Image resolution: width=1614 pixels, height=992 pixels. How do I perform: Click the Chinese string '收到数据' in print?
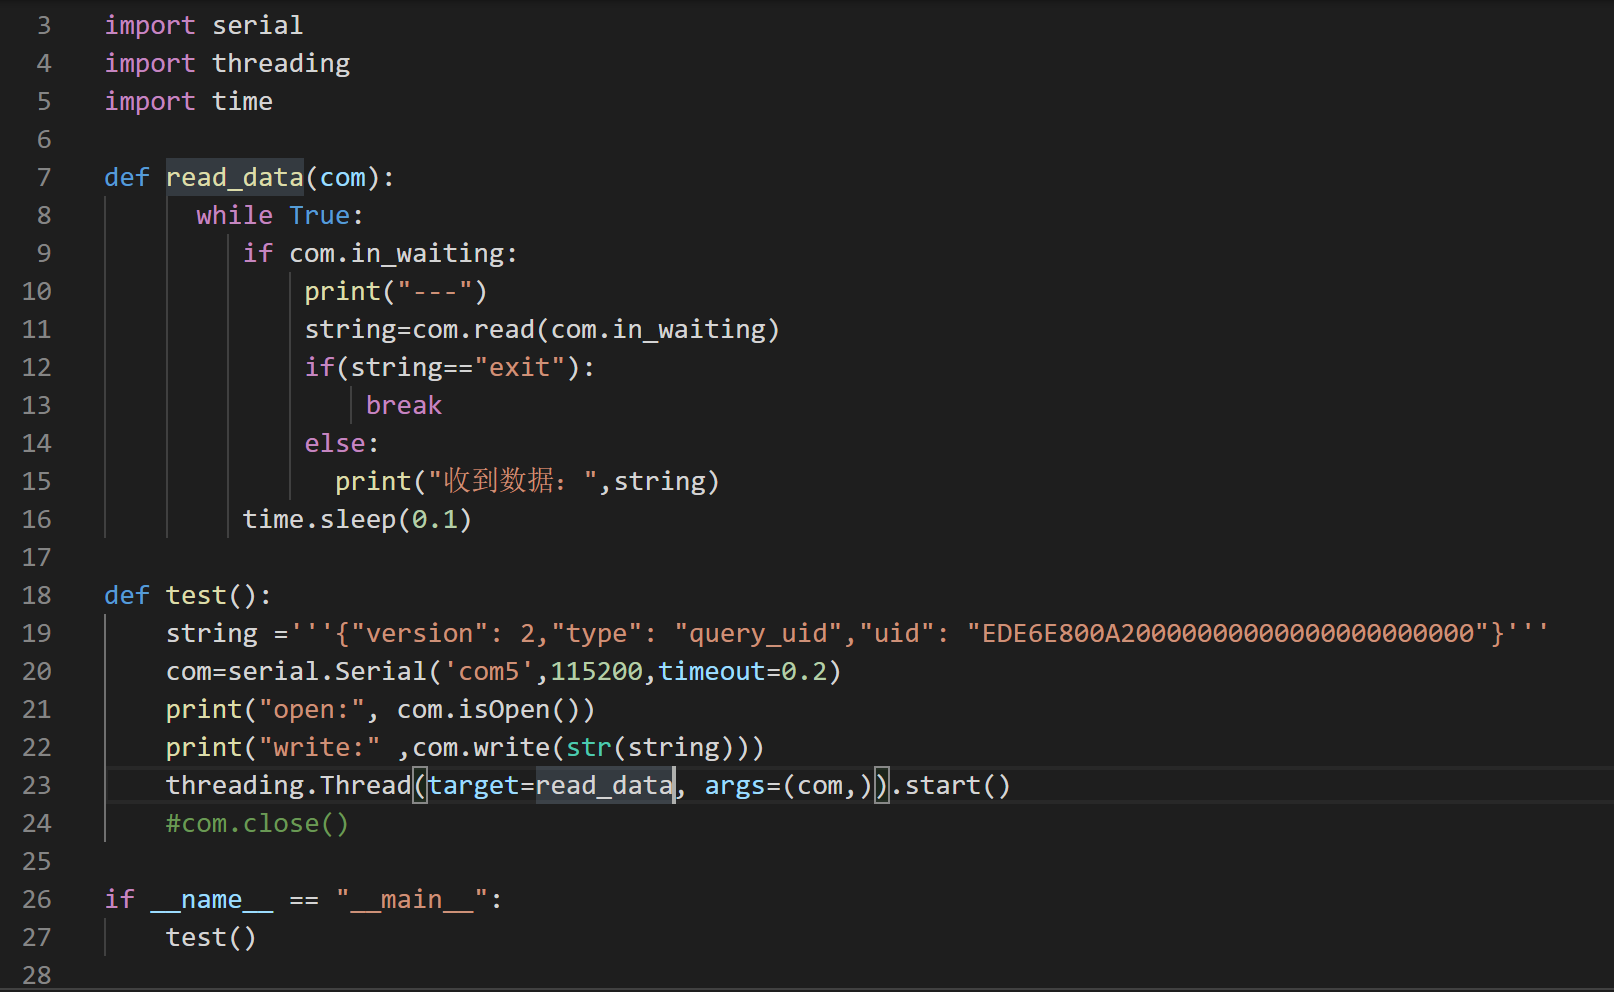498,481
